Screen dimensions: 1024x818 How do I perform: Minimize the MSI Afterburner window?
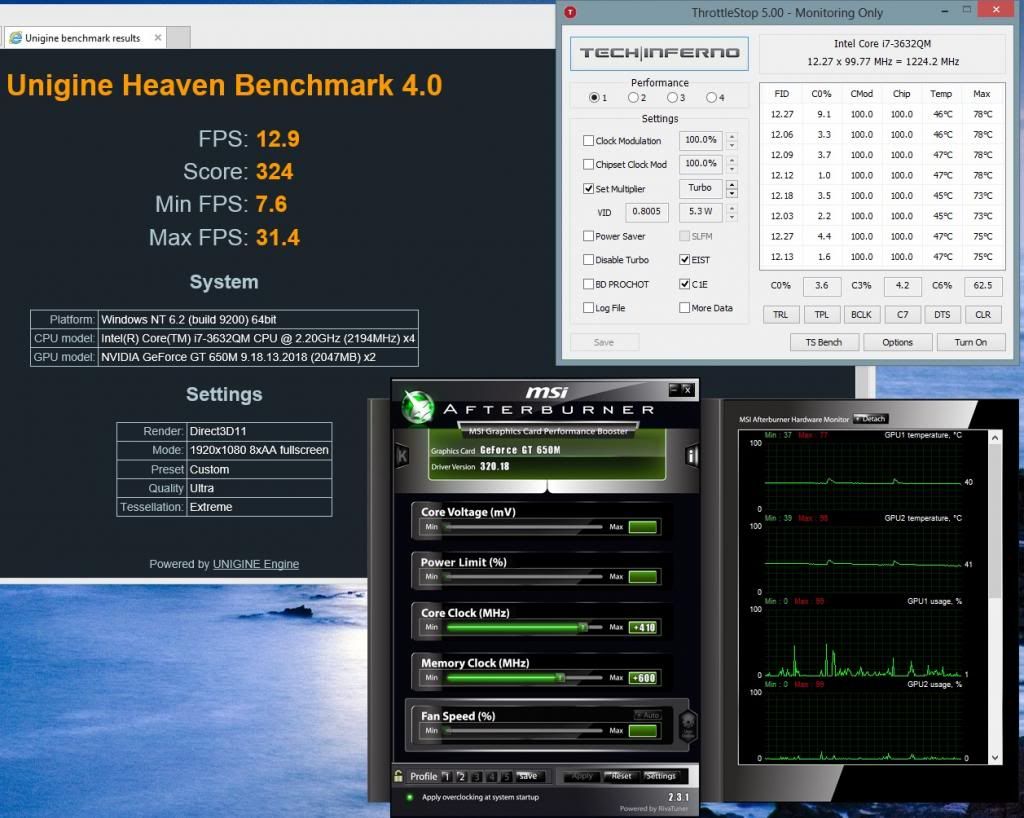coord(674,389)
